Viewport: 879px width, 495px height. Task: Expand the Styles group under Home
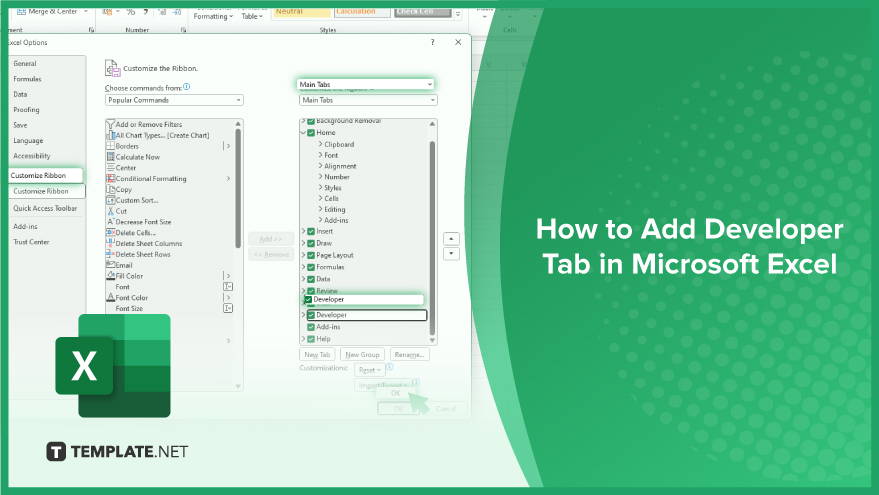point(321,187)
